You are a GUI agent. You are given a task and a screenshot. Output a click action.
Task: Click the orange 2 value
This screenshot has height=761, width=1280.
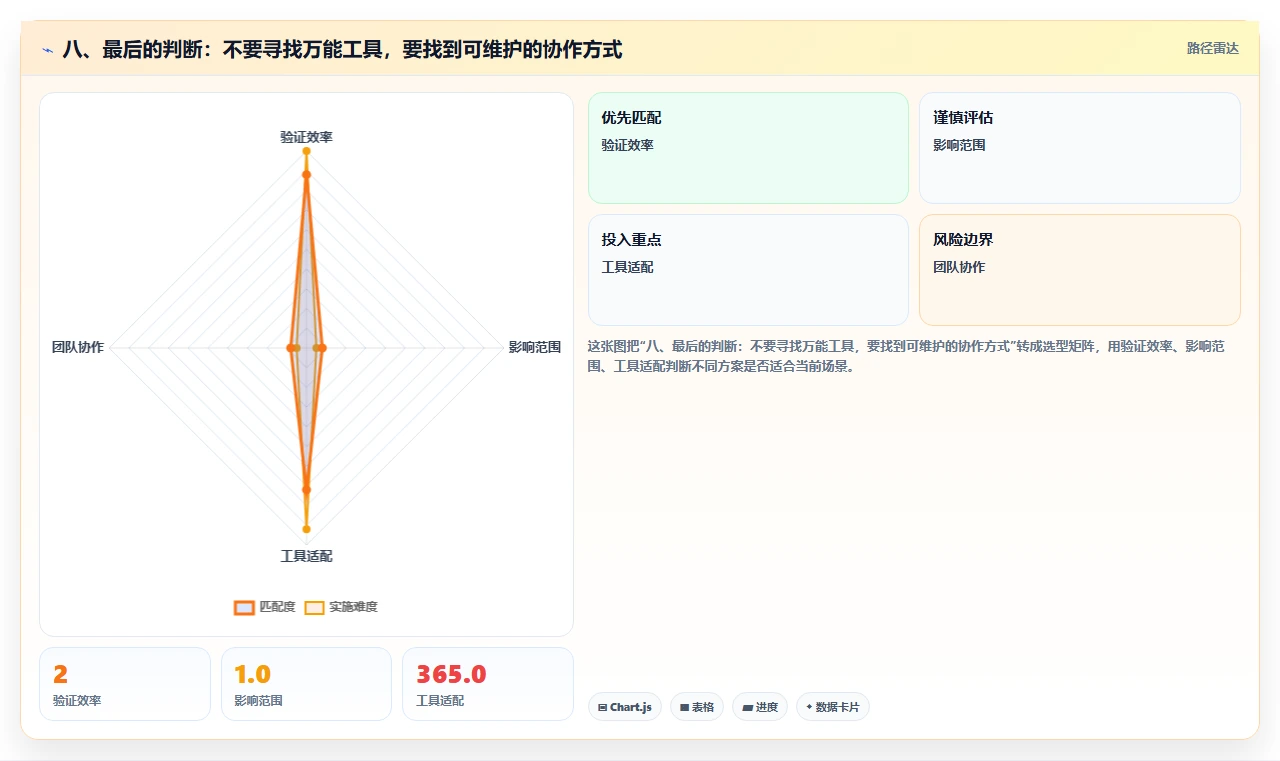point(60,674)
